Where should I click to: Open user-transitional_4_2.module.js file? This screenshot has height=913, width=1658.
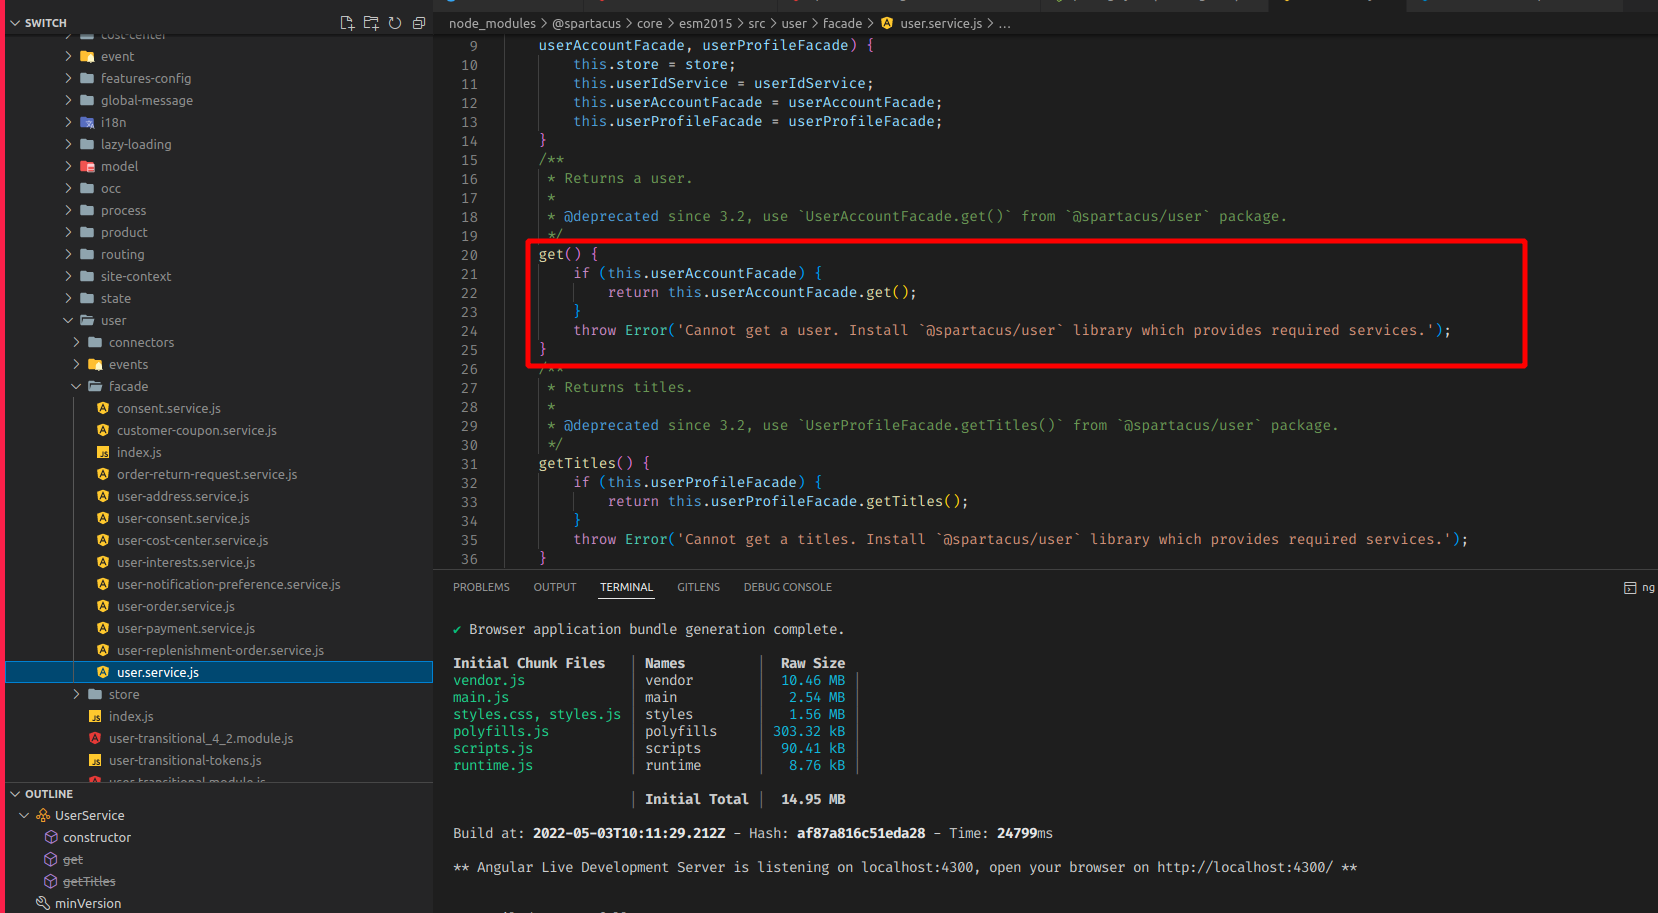pos(201,739)
